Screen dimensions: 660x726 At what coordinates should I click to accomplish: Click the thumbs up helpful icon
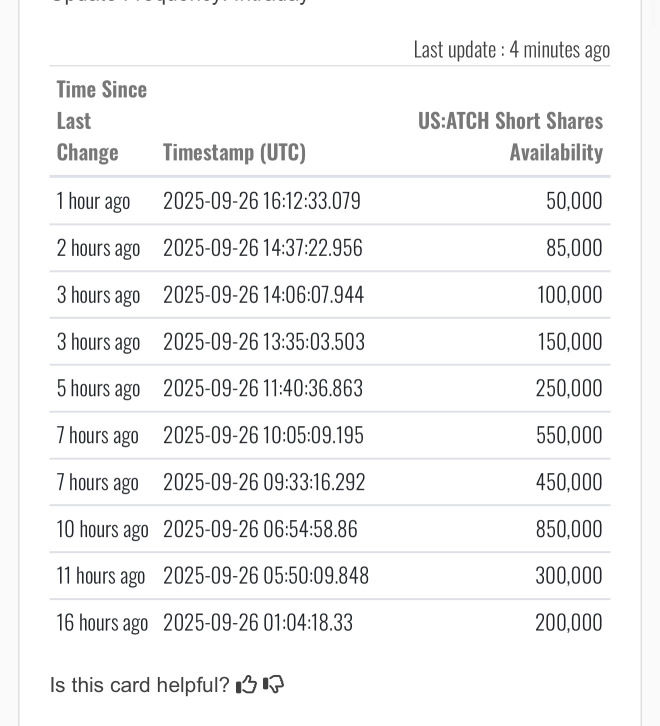(x=246, y=685)
